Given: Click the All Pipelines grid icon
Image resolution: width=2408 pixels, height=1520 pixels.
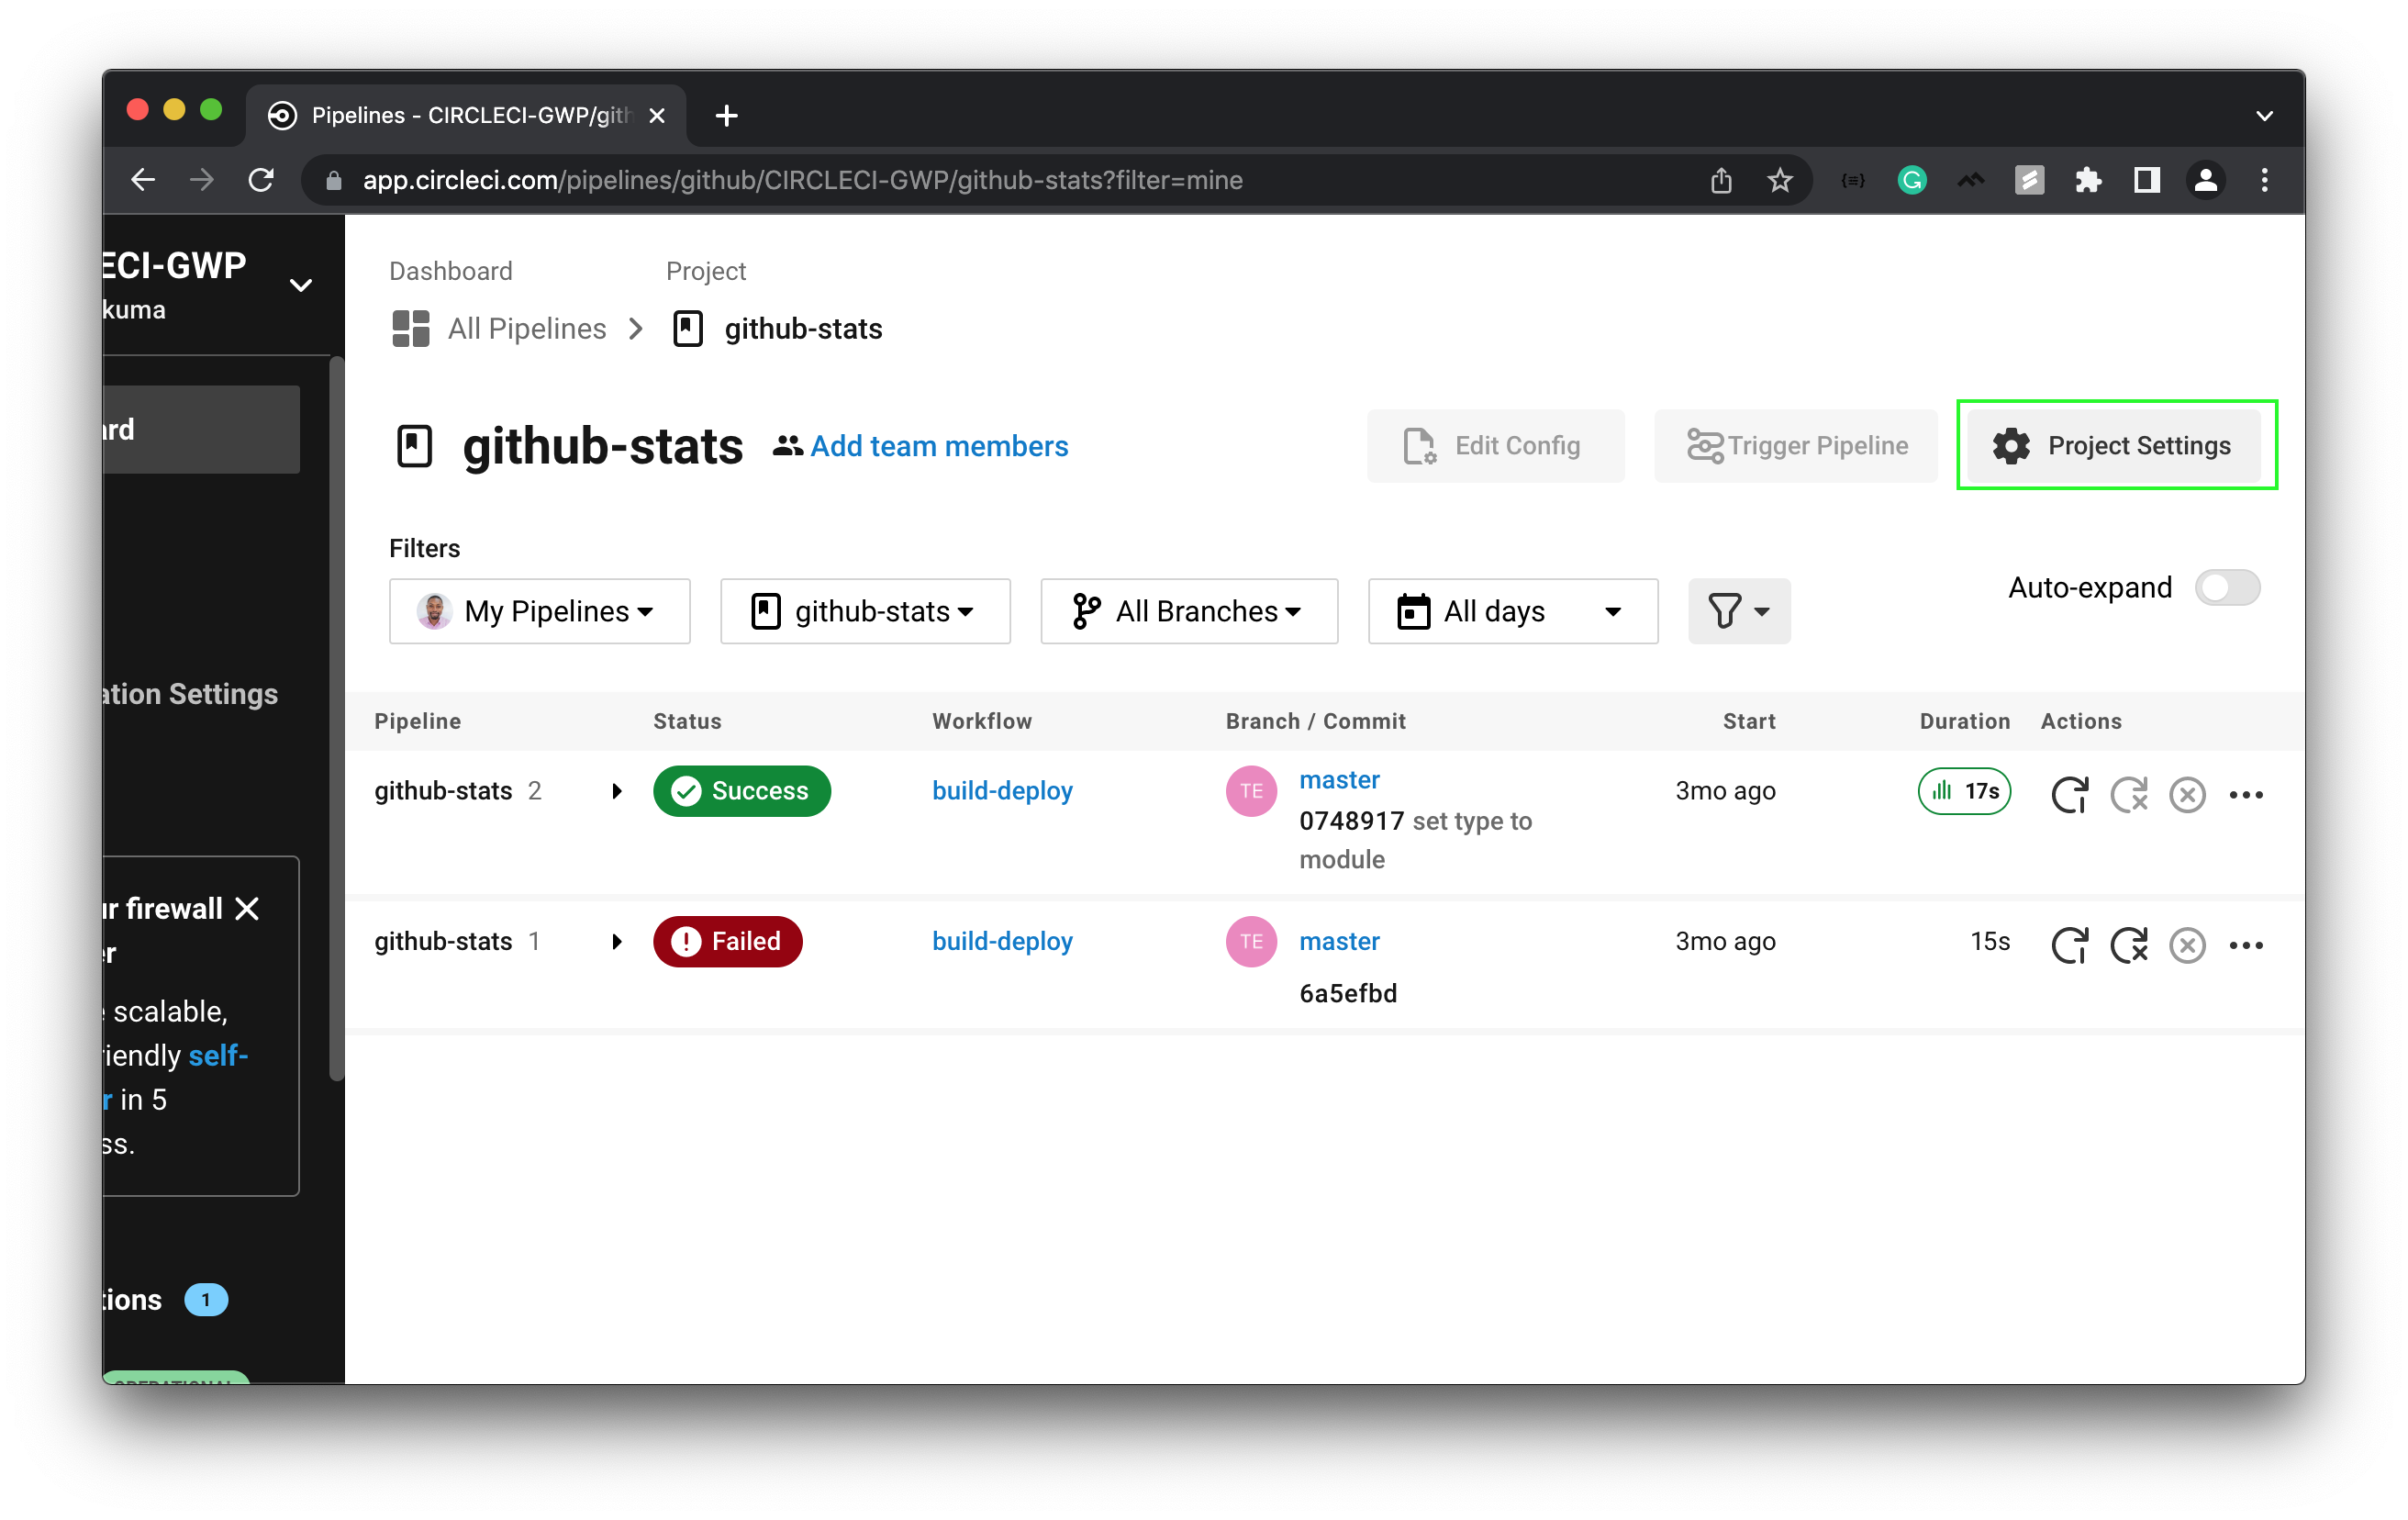Looking at the screenshot, I should click(409, 328).
